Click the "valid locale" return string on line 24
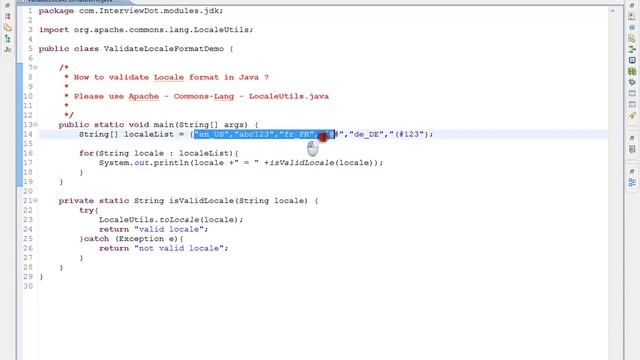The height and width of the screenshot is (360, 640). pyautogui.click(x=169, y=229)
